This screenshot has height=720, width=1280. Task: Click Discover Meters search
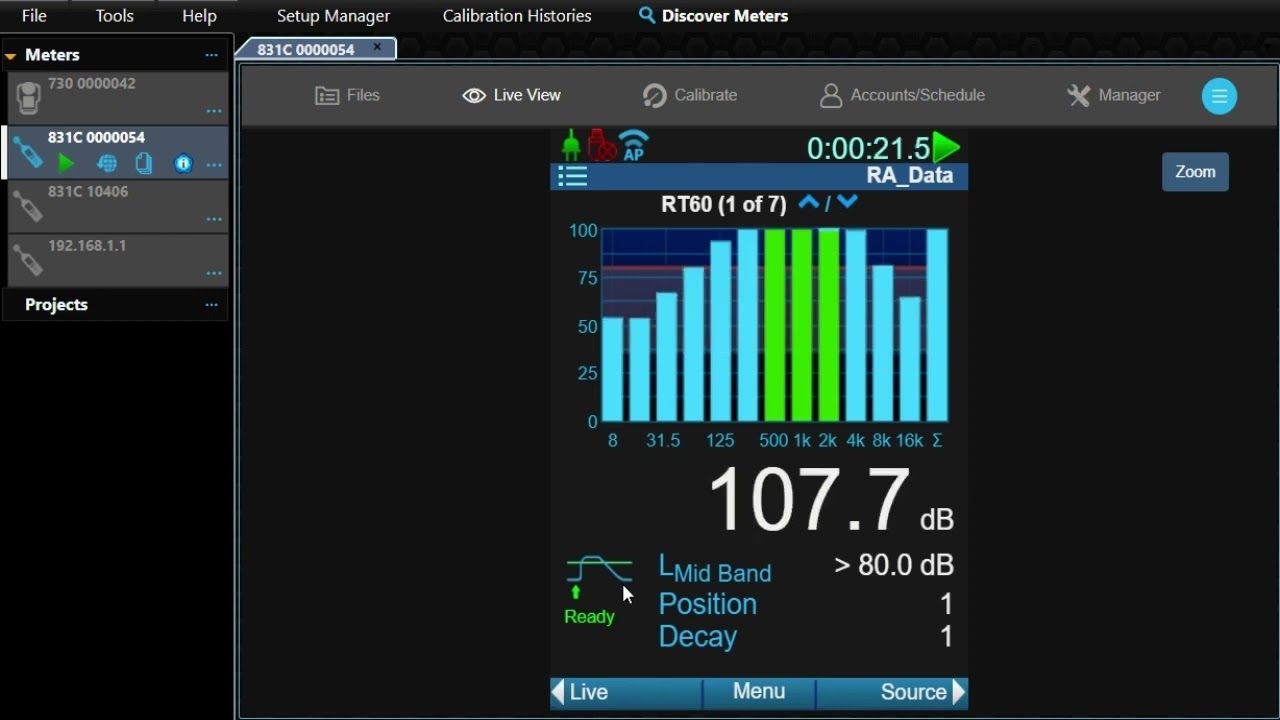click(x=713, y=16)
